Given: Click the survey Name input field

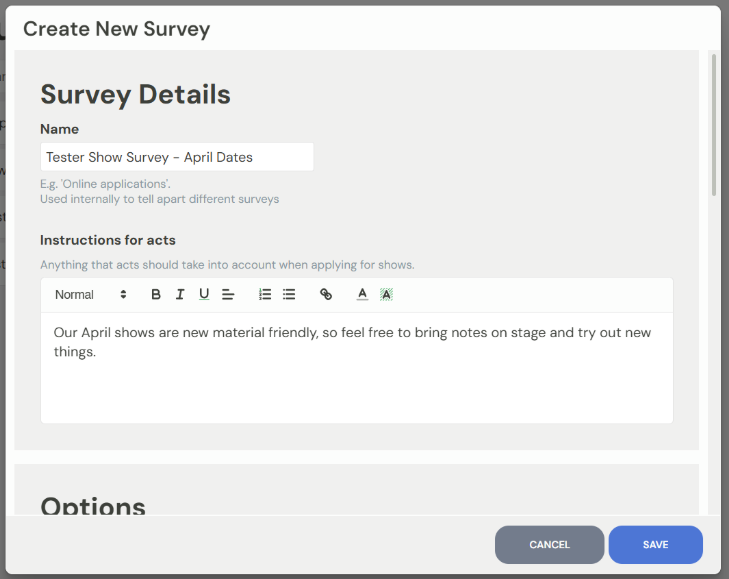Looking at the screenshot, I should [x=177, y=157].
